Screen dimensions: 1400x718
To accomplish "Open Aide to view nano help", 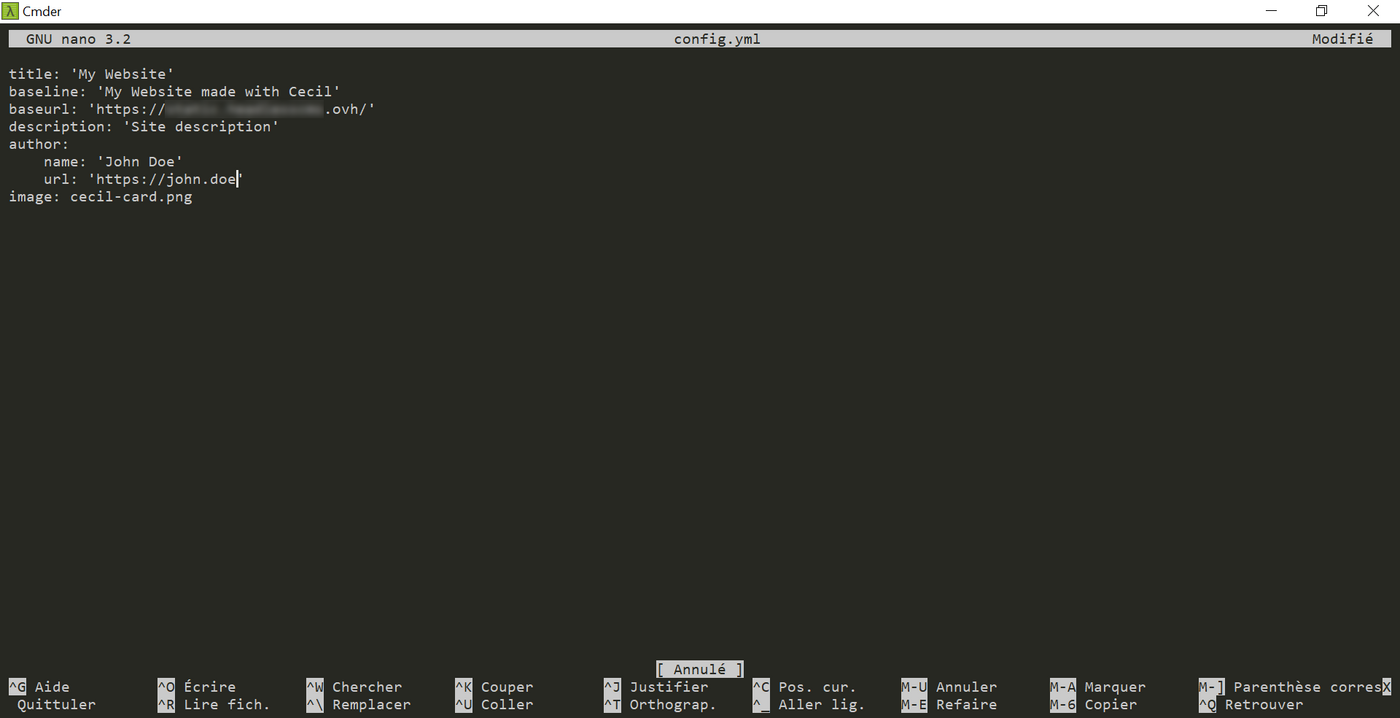I will tap(53, 687).
